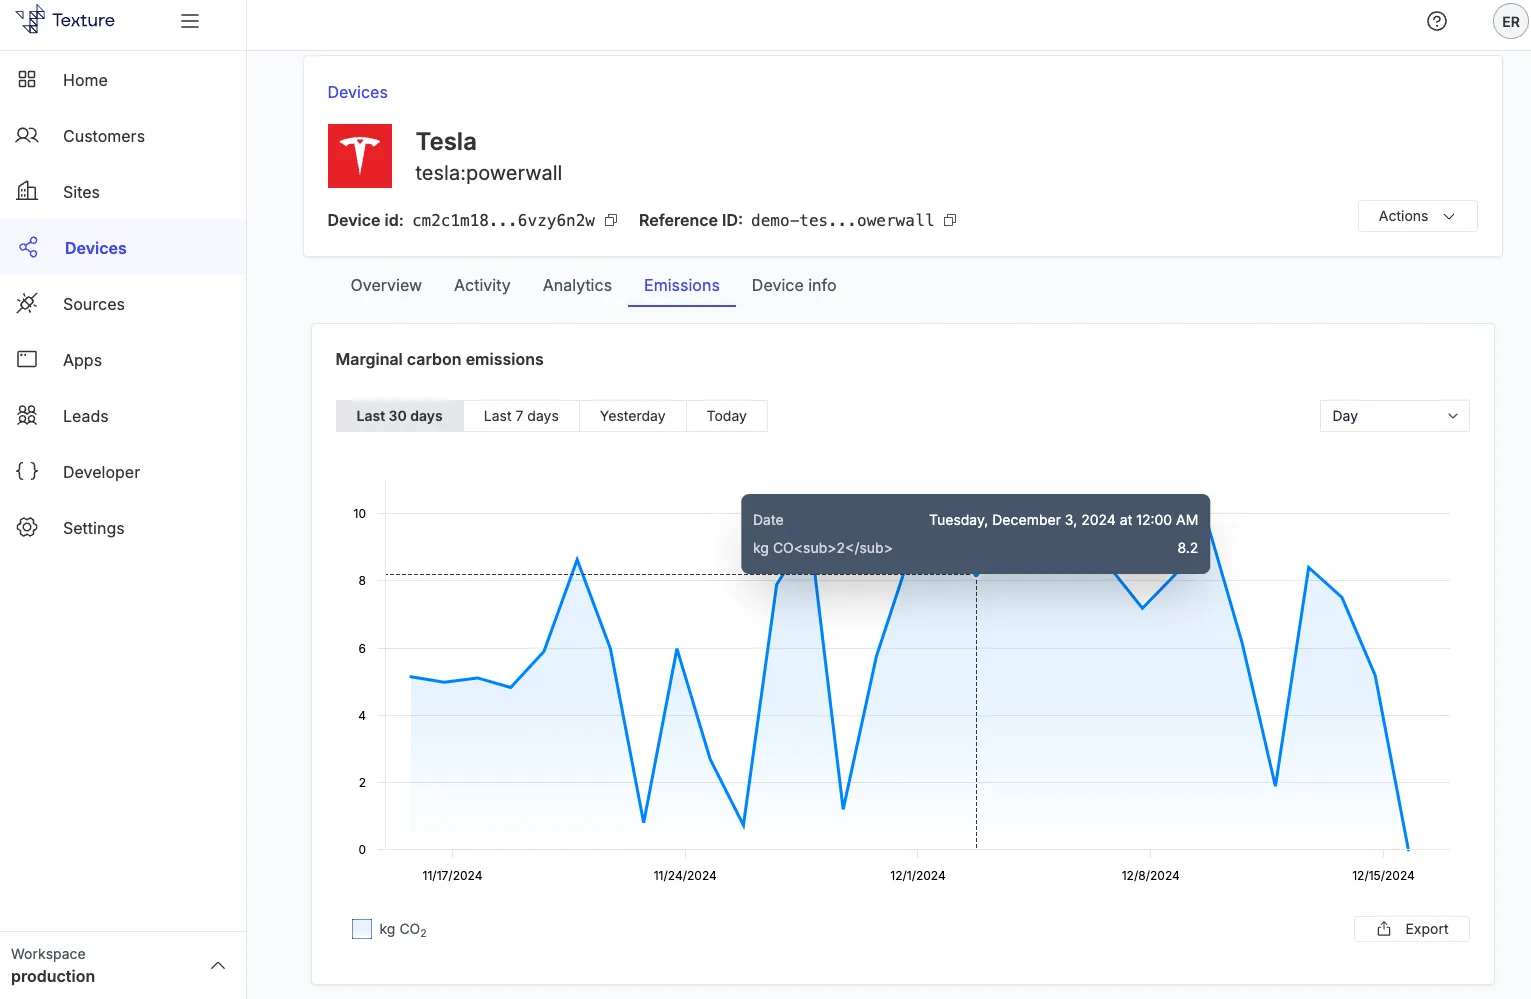This screenshot has width=1531, height=999.
Task: Click the 12/8/2024 axis label
Action: pos(1150,875)
